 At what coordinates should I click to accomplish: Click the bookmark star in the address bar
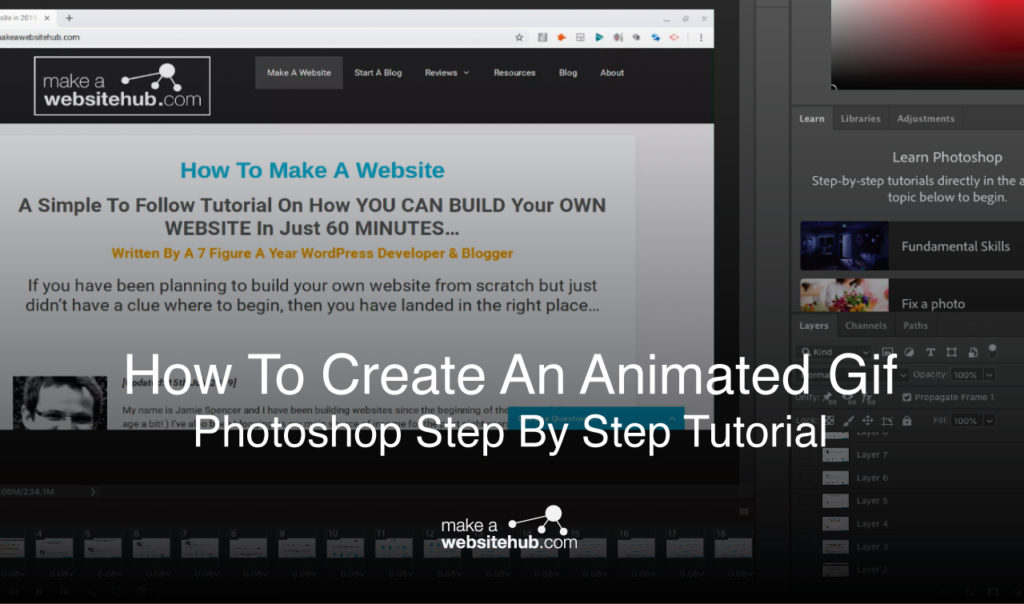coord(518,37)
